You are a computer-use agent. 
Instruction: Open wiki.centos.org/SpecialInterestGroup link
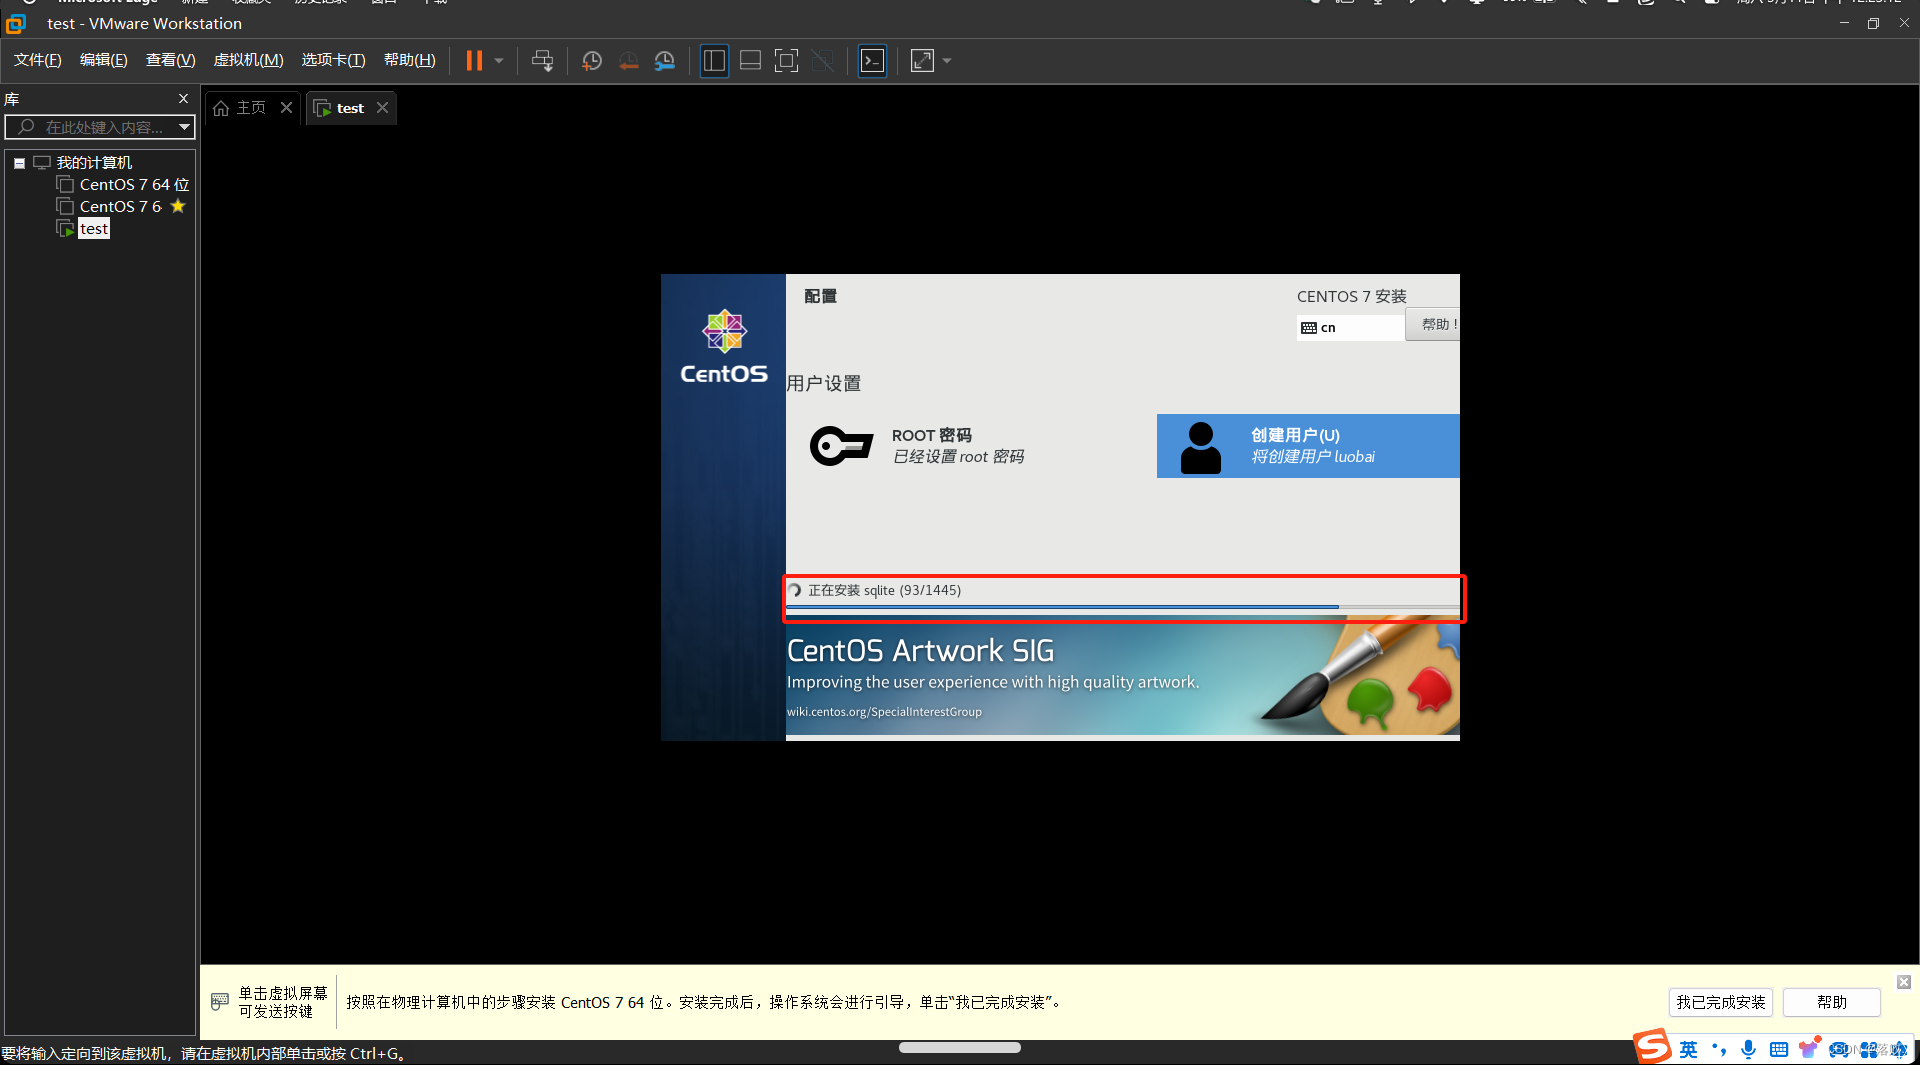tap(884, 712)
